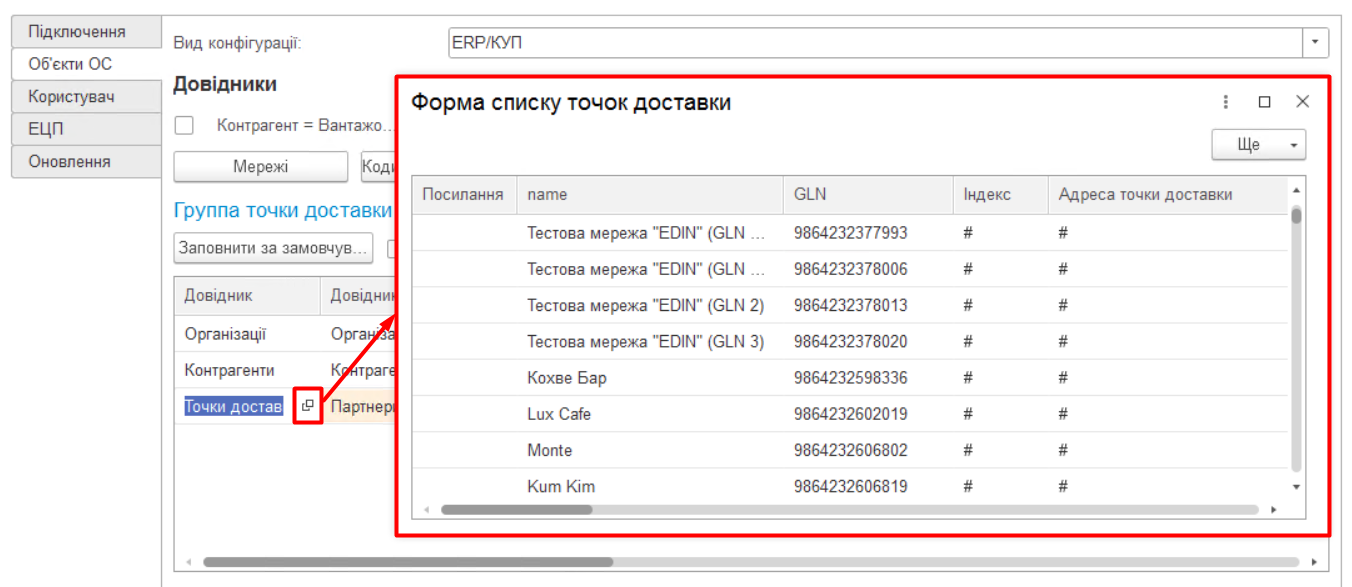Switch to the Підключення tab
1352x587 pixels.
(86, 32)
